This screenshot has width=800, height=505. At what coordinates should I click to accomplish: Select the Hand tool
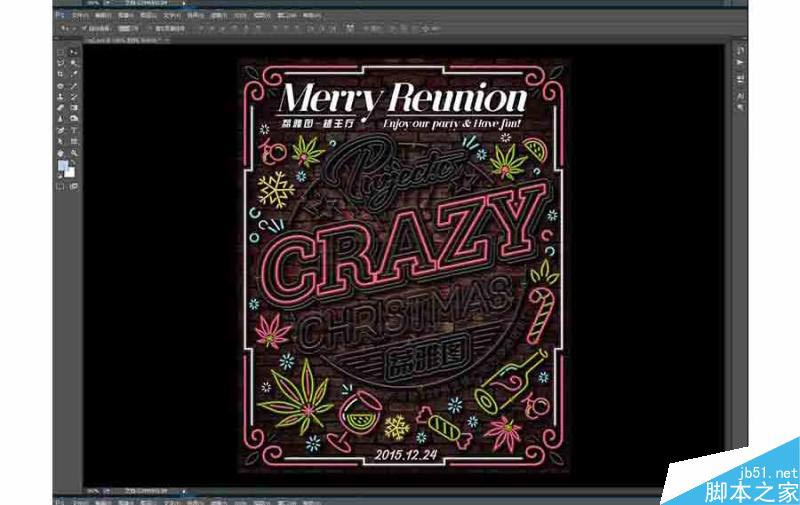tap(61, 153)
